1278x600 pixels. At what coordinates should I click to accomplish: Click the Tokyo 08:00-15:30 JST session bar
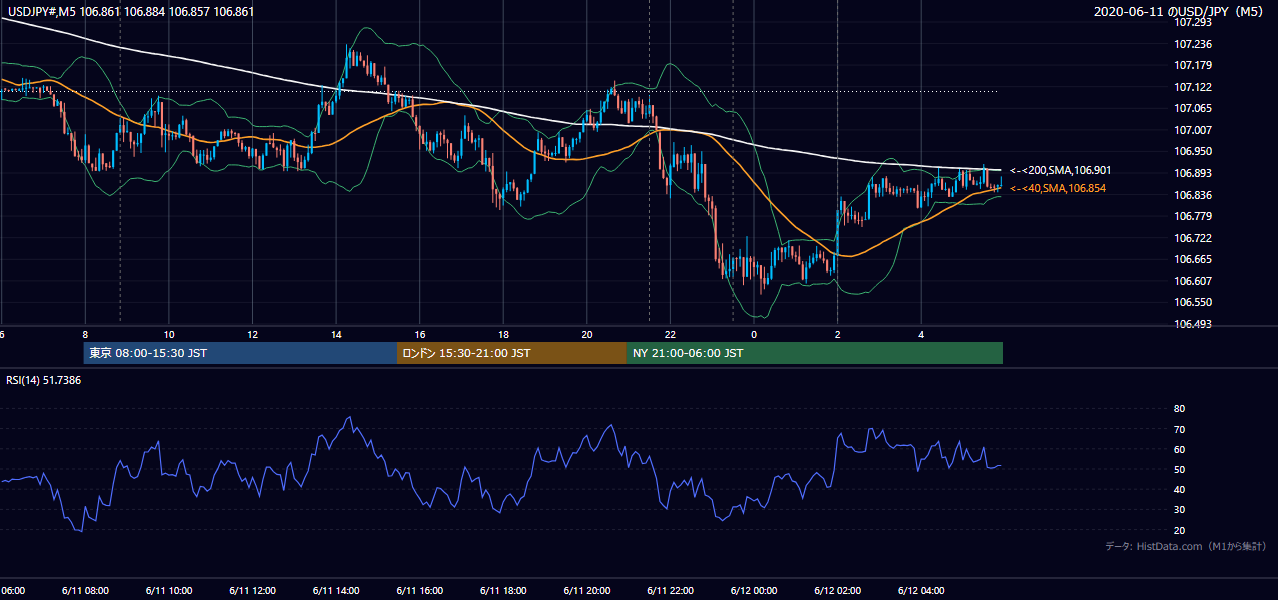tap(240, 353)
